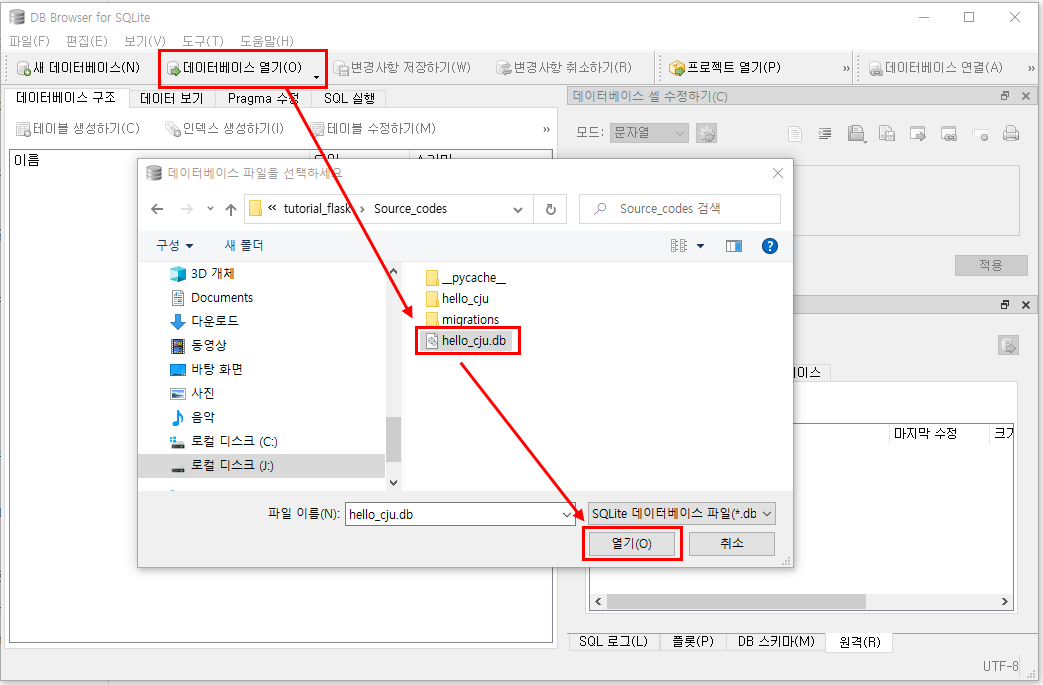The image size is (1043, 685).
Task: Open view options dropdown in file dialog
Action: [x=700, y=246]
